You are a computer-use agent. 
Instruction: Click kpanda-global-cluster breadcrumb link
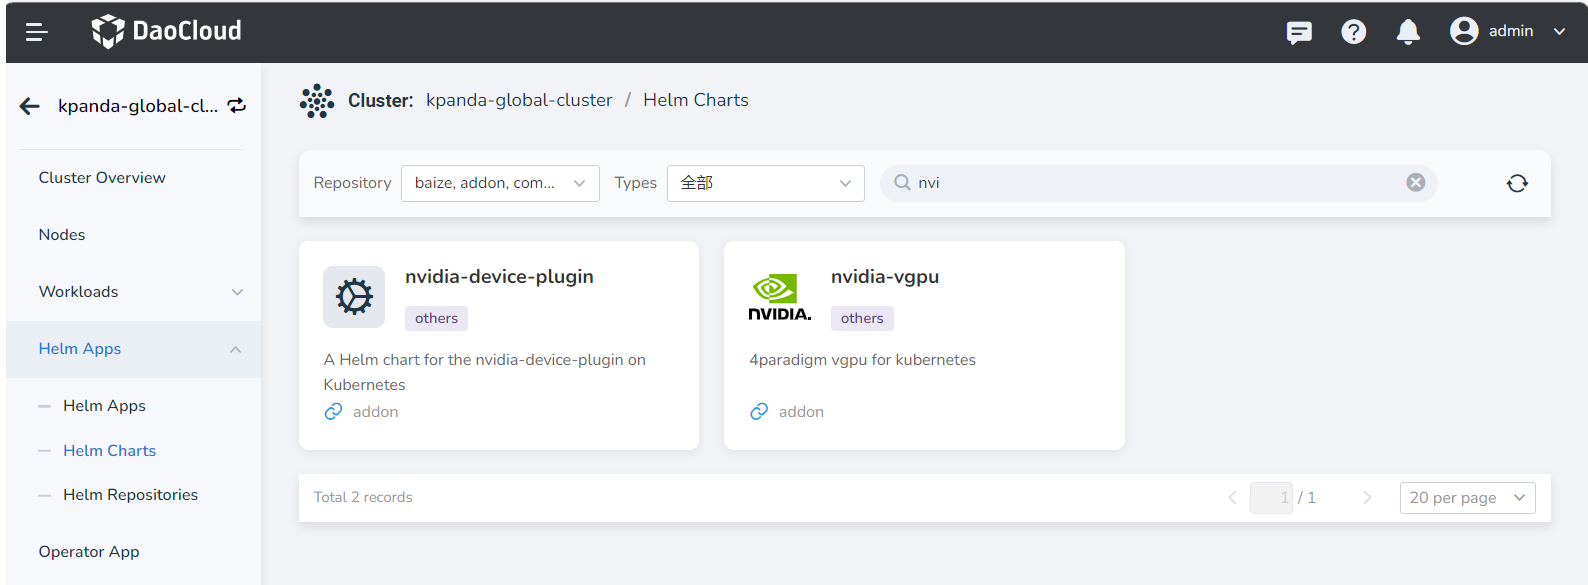click(x=519, y=100)
